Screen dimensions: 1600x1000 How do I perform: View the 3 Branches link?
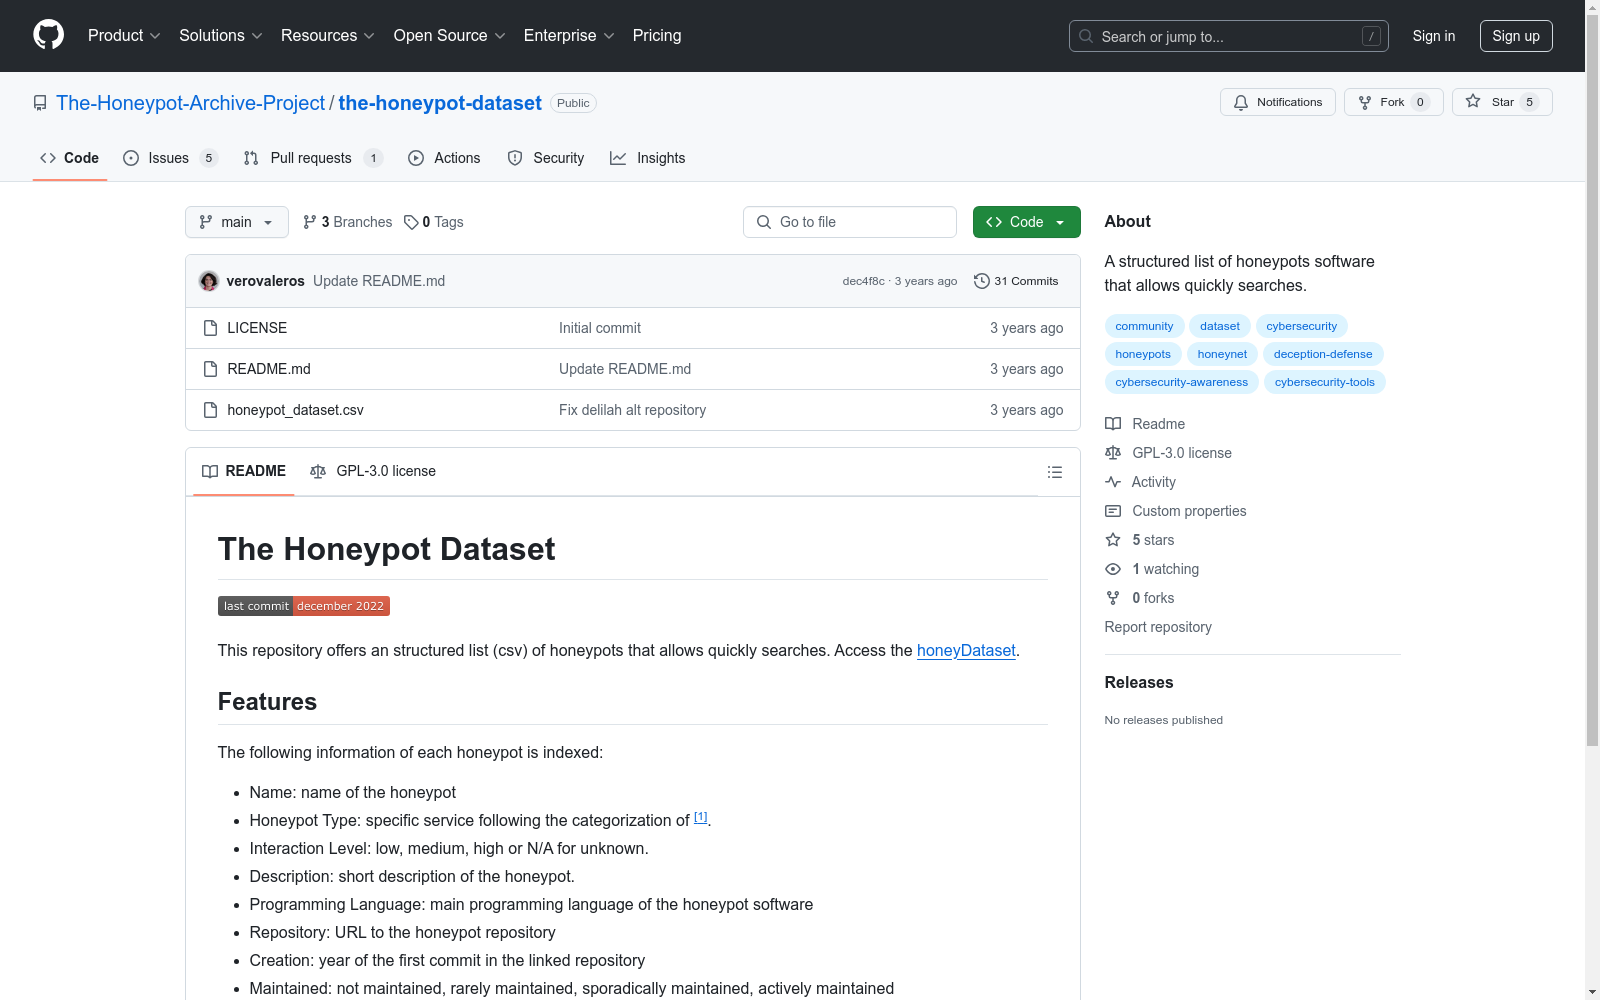pos(348,222)
